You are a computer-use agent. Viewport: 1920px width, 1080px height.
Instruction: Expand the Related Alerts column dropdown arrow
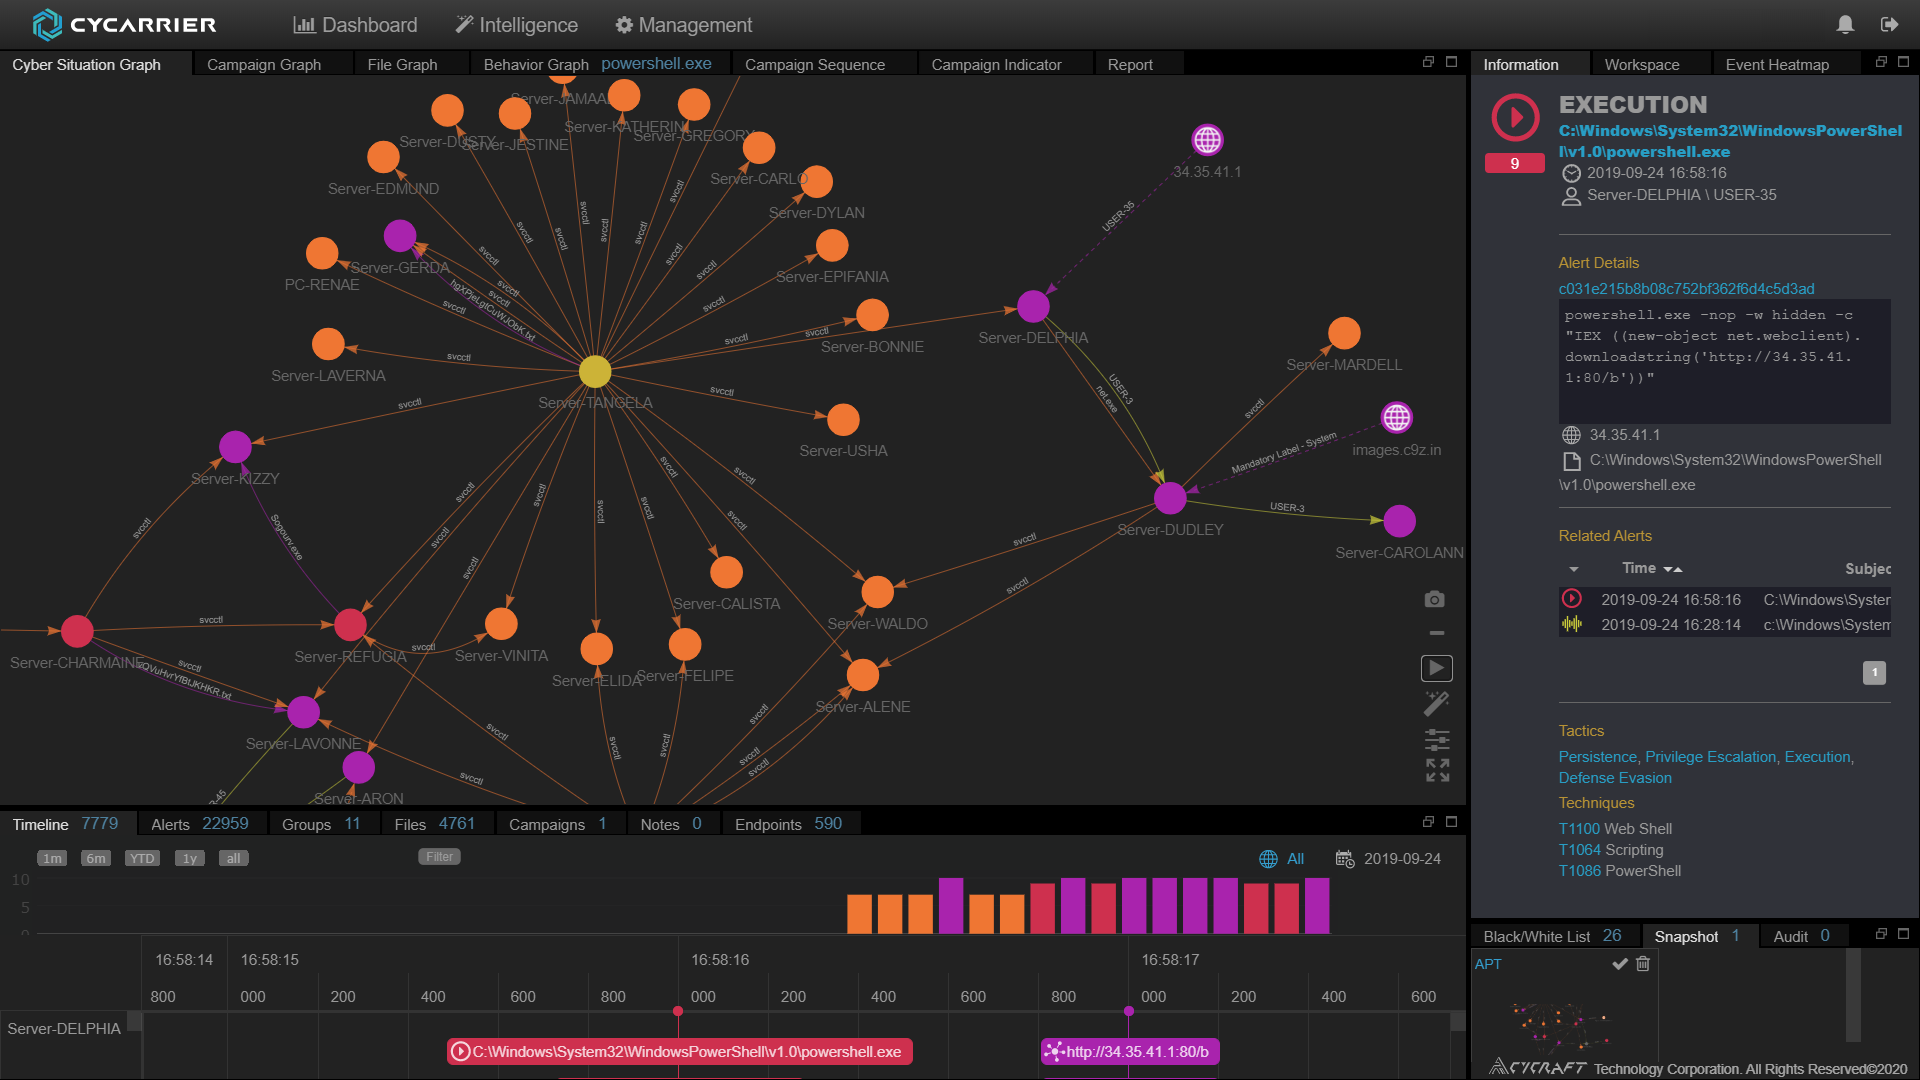tap(1574, 569)
